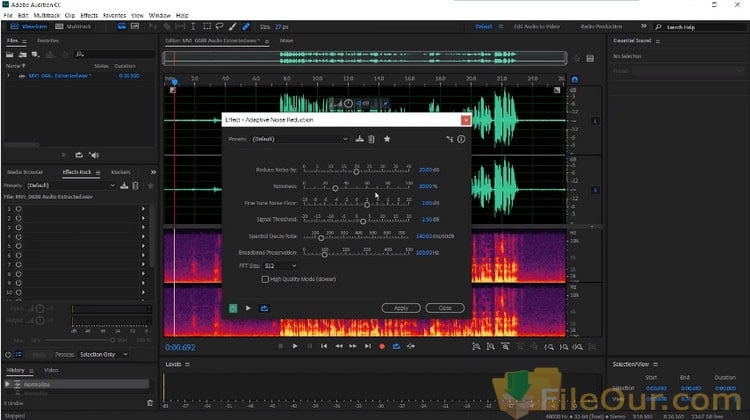Delete preset in Adaptive Noise Reduction dialog

pyautogui.click(x=371, y=139)
